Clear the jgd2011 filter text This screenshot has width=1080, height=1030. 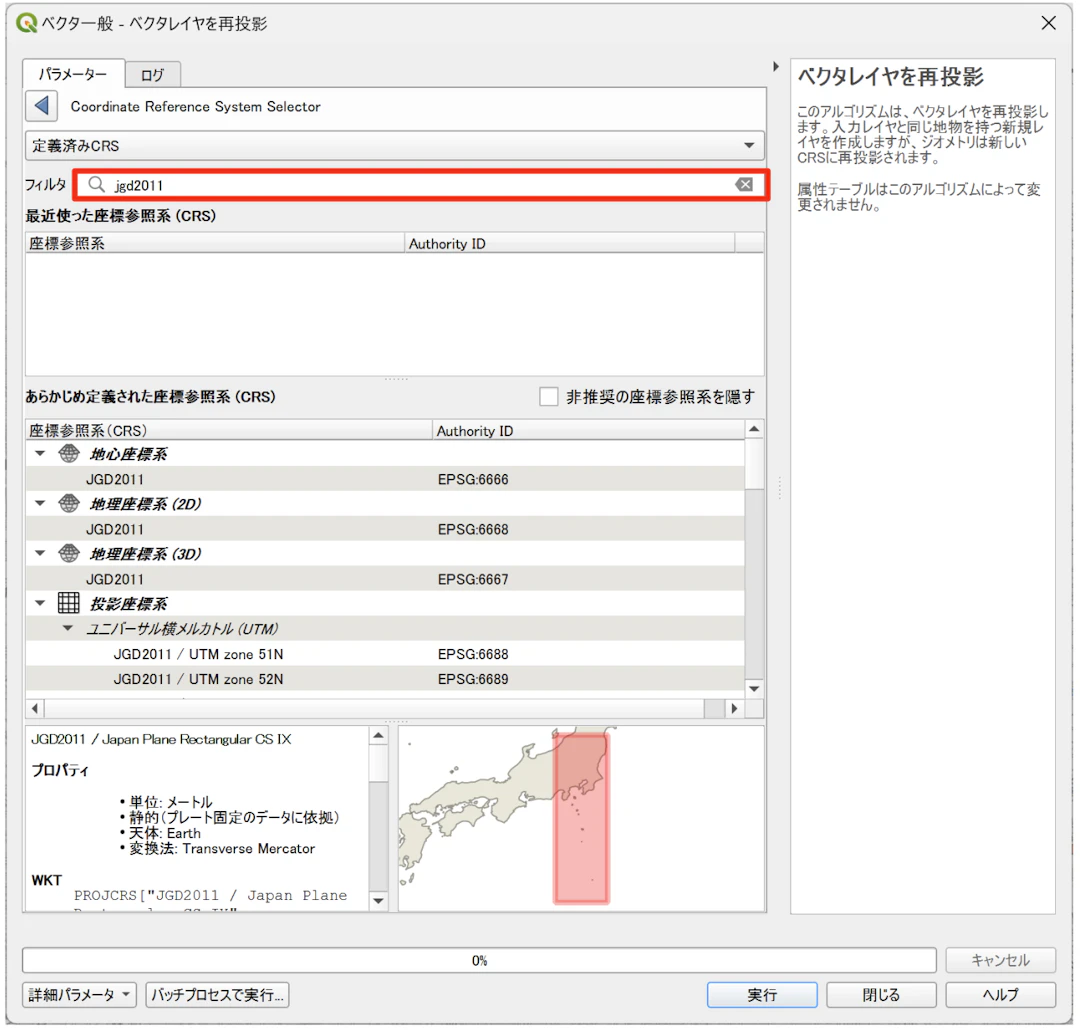[744, 185]
